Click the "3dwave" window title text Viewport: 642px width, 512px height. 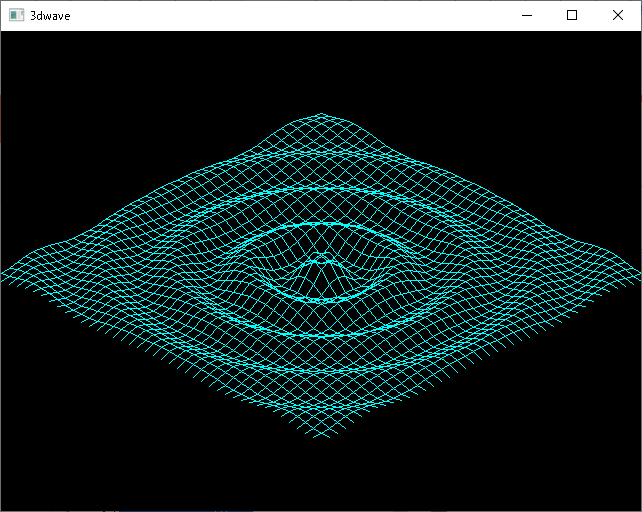pos(50,16)
